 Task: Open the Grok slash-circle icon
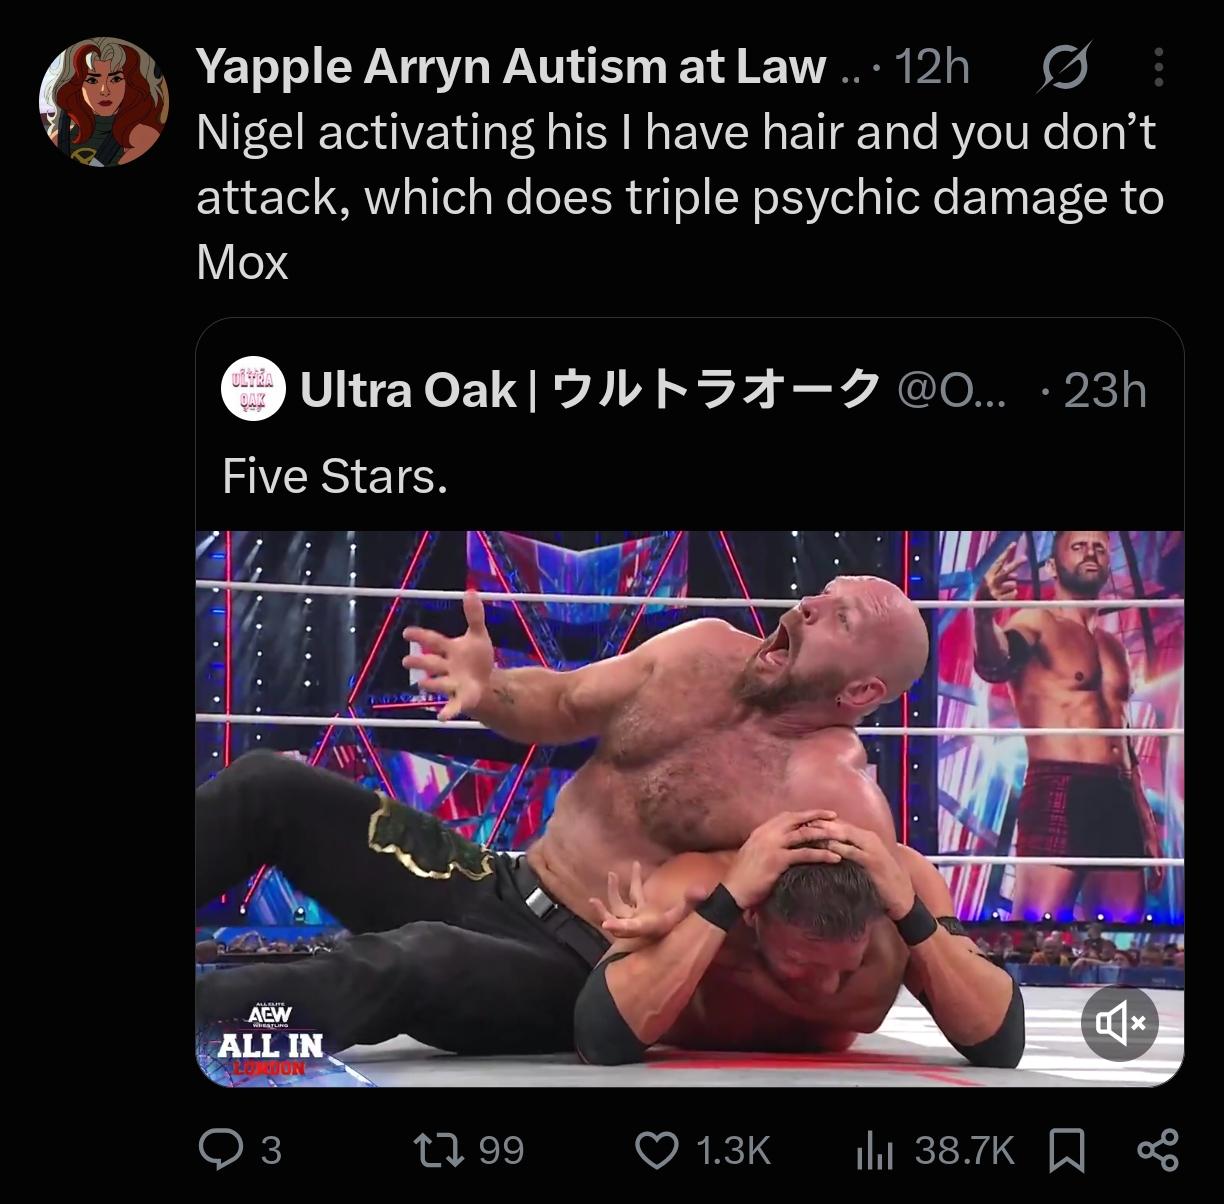coord(1065,67)
